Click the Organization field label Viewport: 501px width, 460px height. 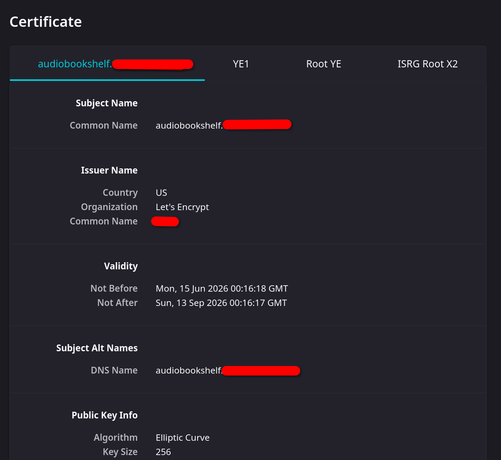click(x=109, y=207)
